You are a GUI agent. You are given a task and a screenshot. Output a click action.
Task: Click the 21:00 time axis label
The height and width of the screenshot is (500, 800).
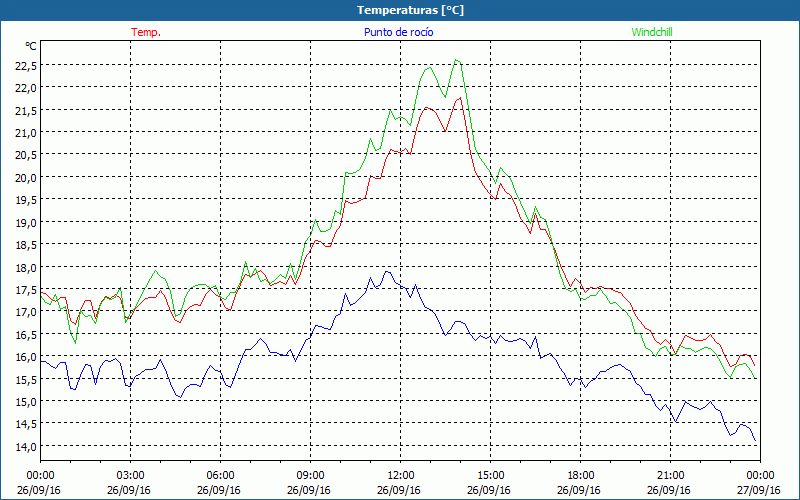[670, 476]
